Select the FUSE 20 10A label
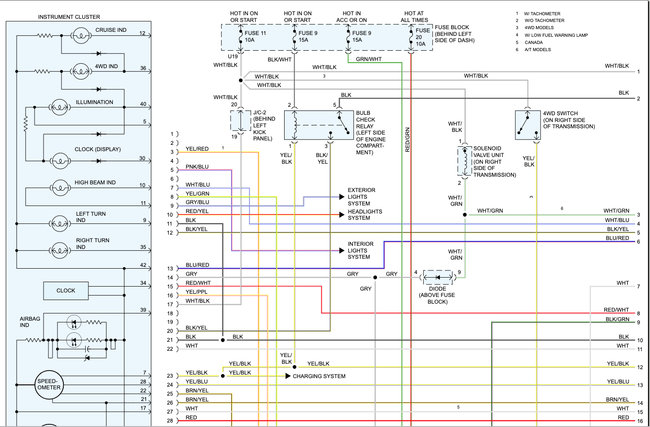650x427 pixels. (x=422, y=37)
